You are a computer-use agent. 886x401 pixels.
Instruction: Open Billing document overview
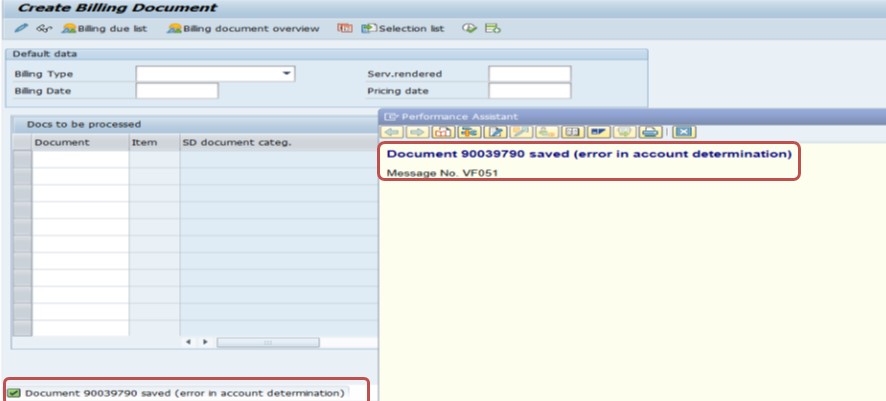pyautogui.click(x=244, y=28)
